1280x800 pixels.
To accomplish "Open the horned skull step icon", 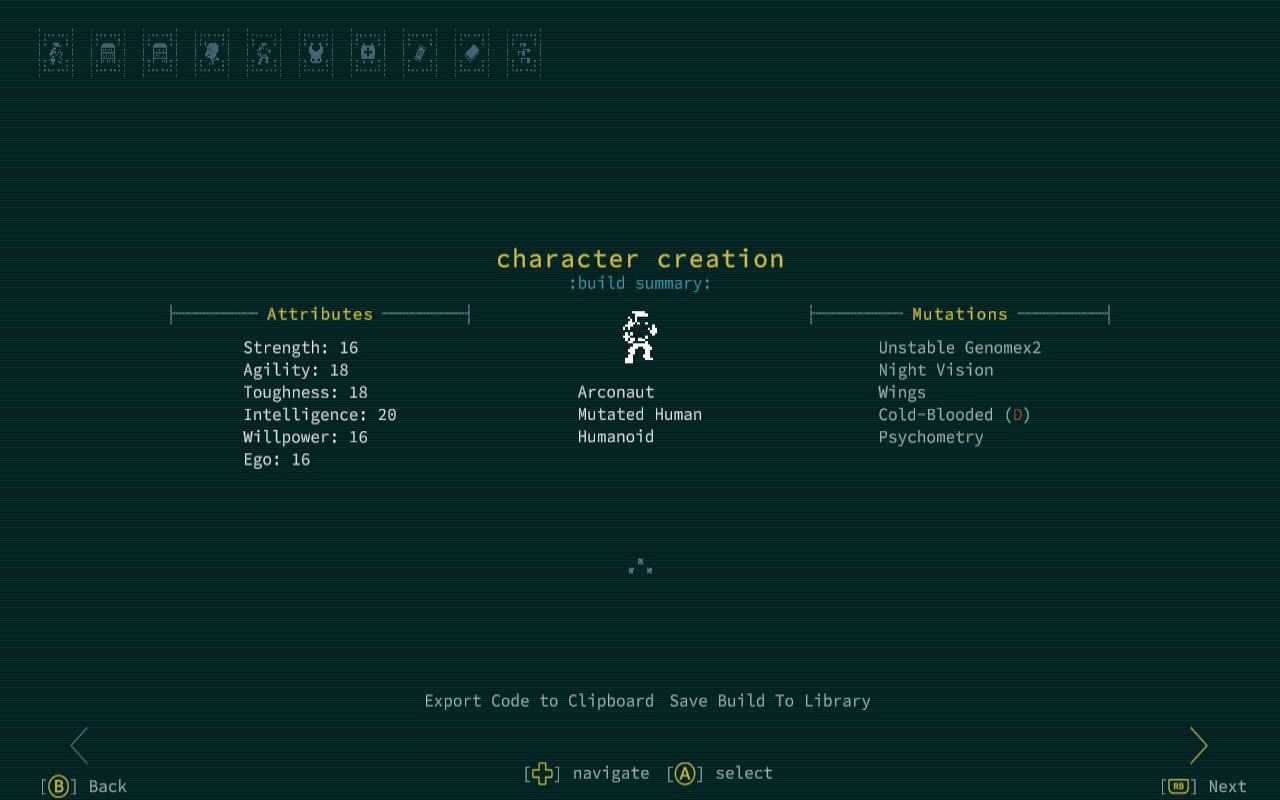I will [316, 53].
